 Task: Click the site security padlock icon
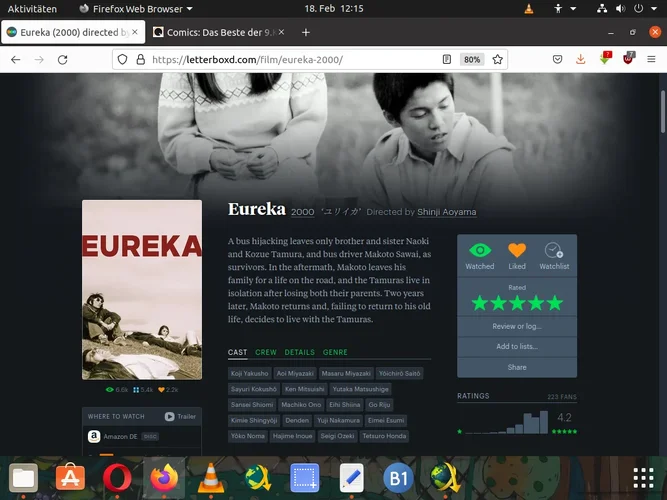(x=140, y=60)
